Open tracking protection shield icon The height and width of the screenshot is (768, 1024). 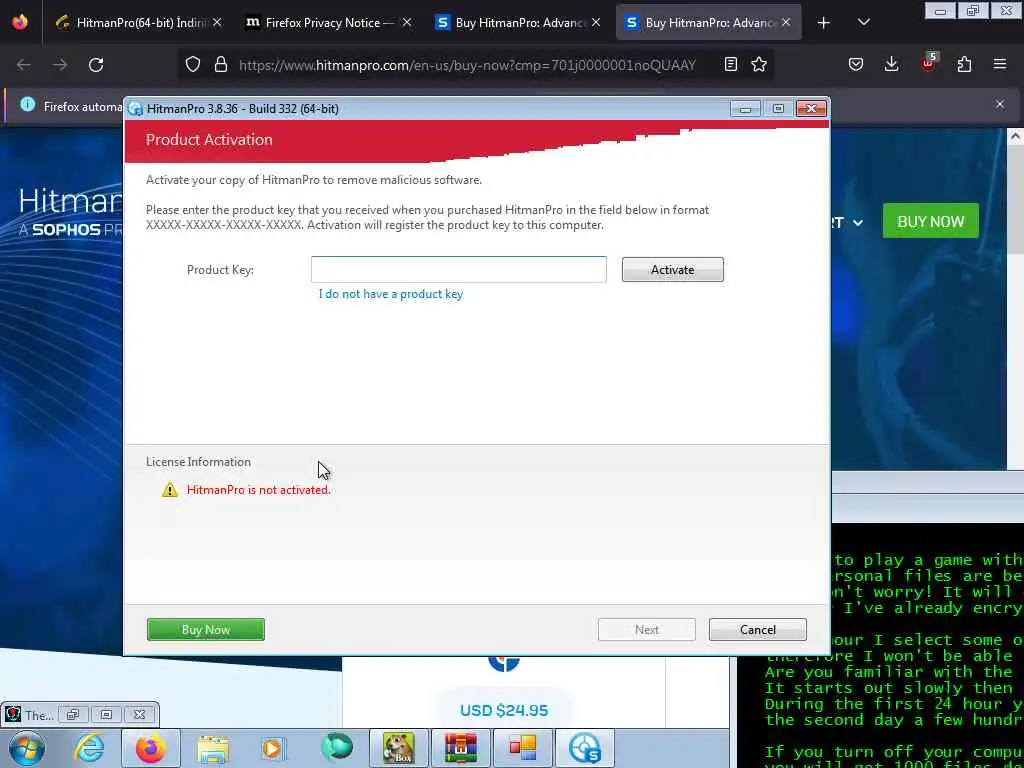[193, 64]
